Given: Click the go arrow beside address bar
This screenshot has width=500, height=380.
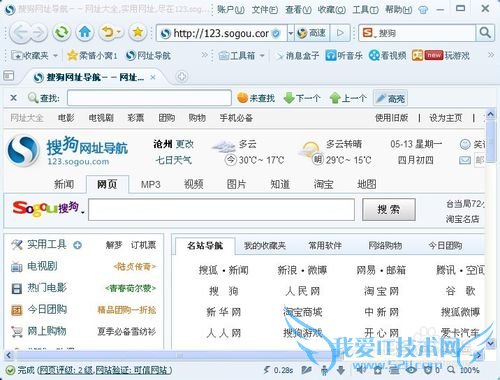Looking at the screenshot, I should click(x=340, y=33).
